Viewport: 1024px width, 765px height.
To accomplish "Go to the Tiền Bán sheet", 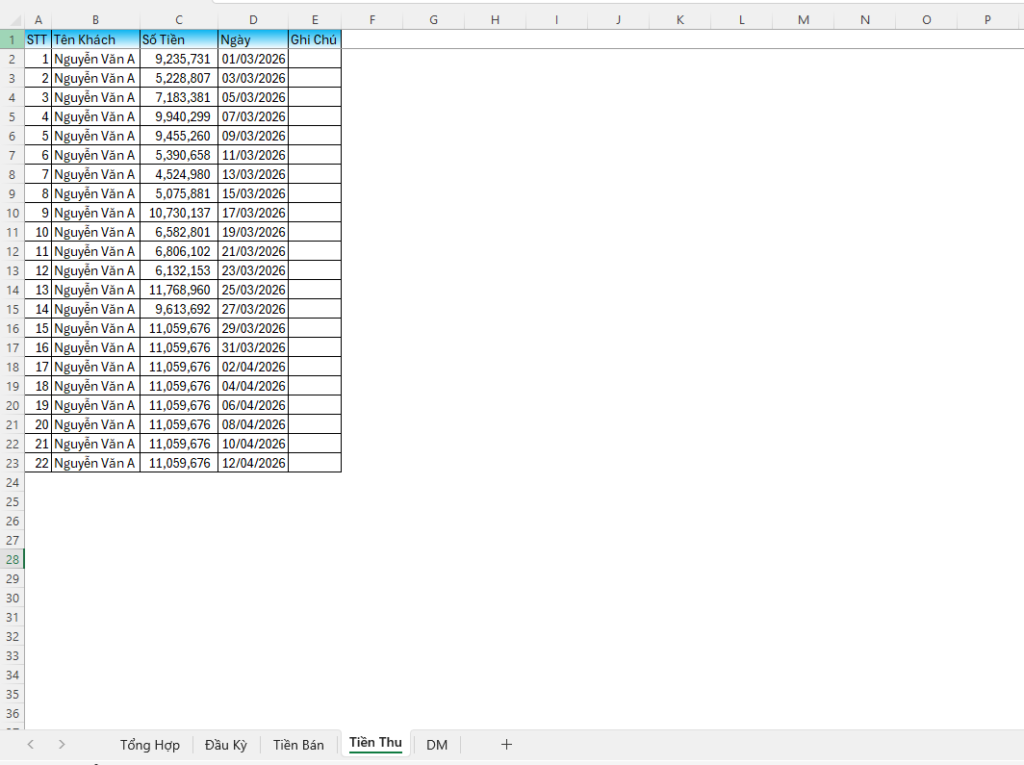I will point(299,745).
